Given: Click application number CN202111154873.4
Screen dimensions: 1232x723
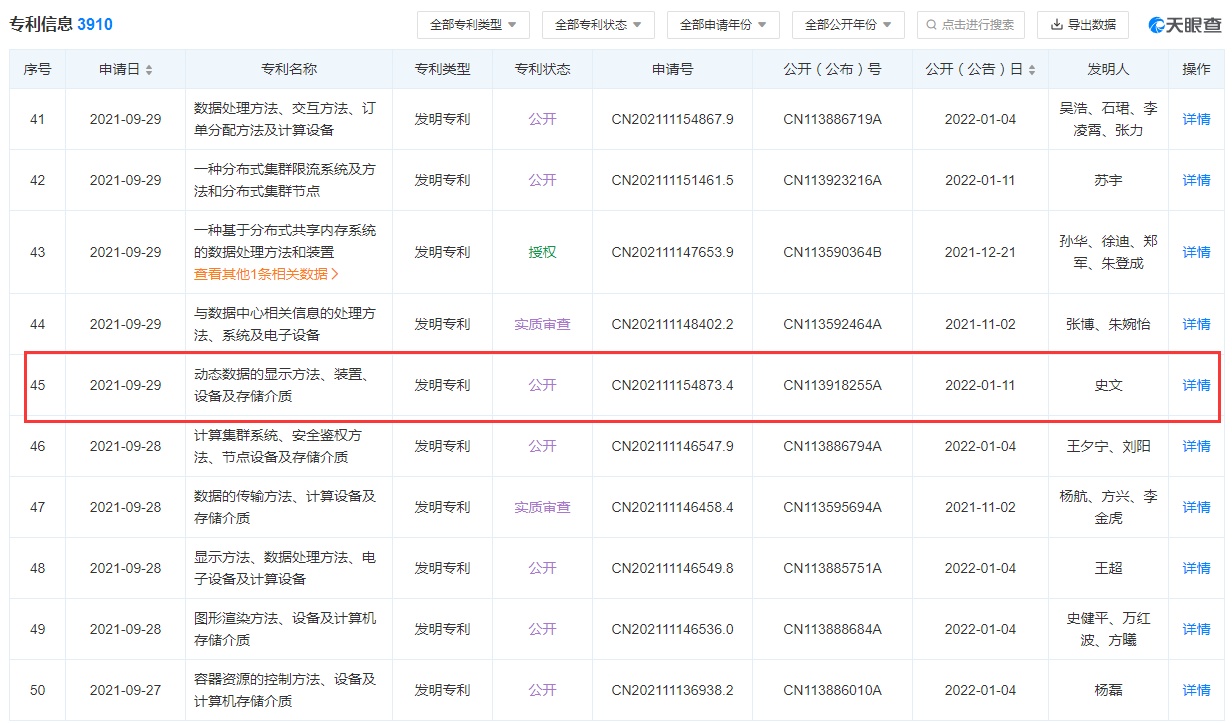Looking at the screenshot, I should 672,385.
